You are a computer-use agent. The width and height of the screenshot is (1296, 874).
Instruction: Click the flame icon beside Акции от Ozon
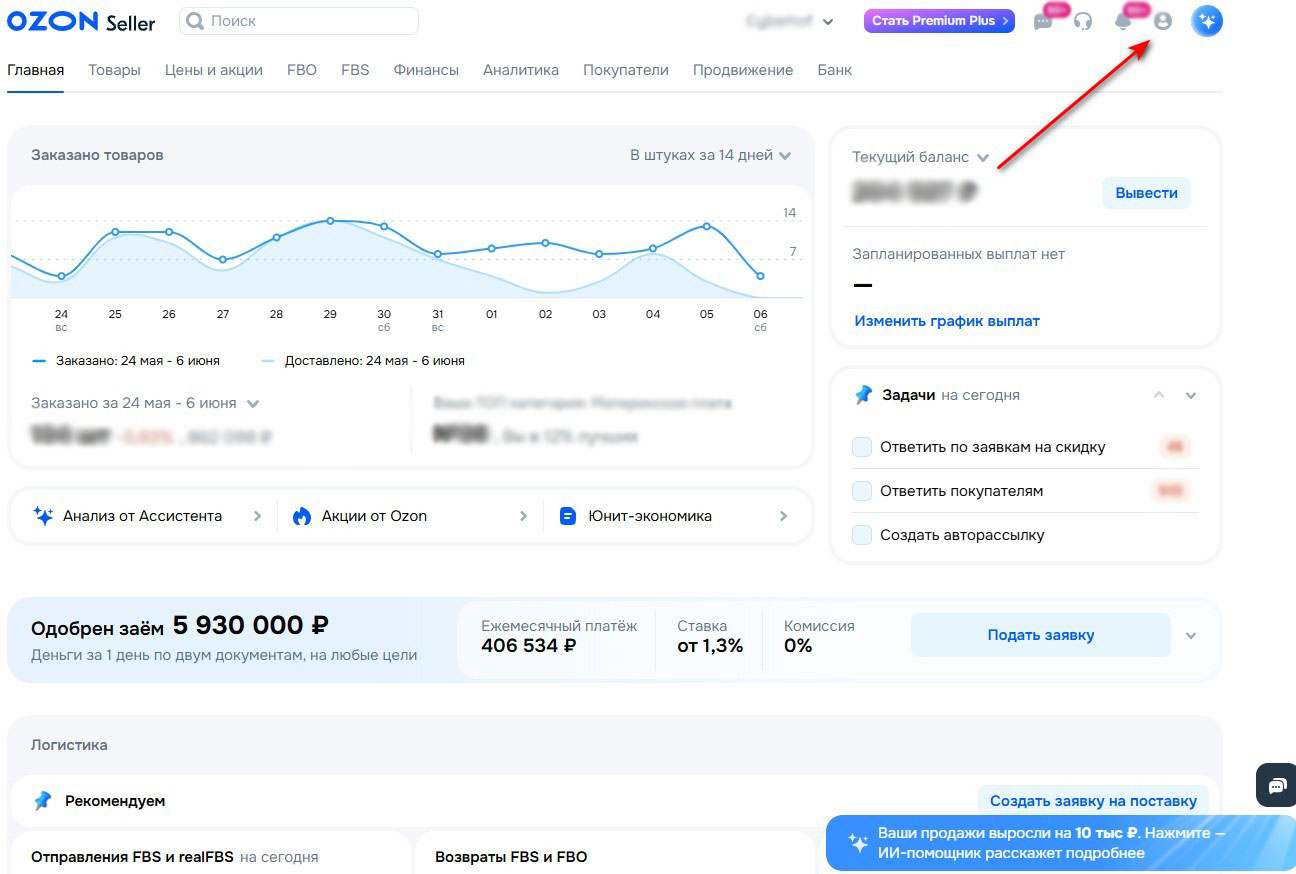(x=302, y=516)
